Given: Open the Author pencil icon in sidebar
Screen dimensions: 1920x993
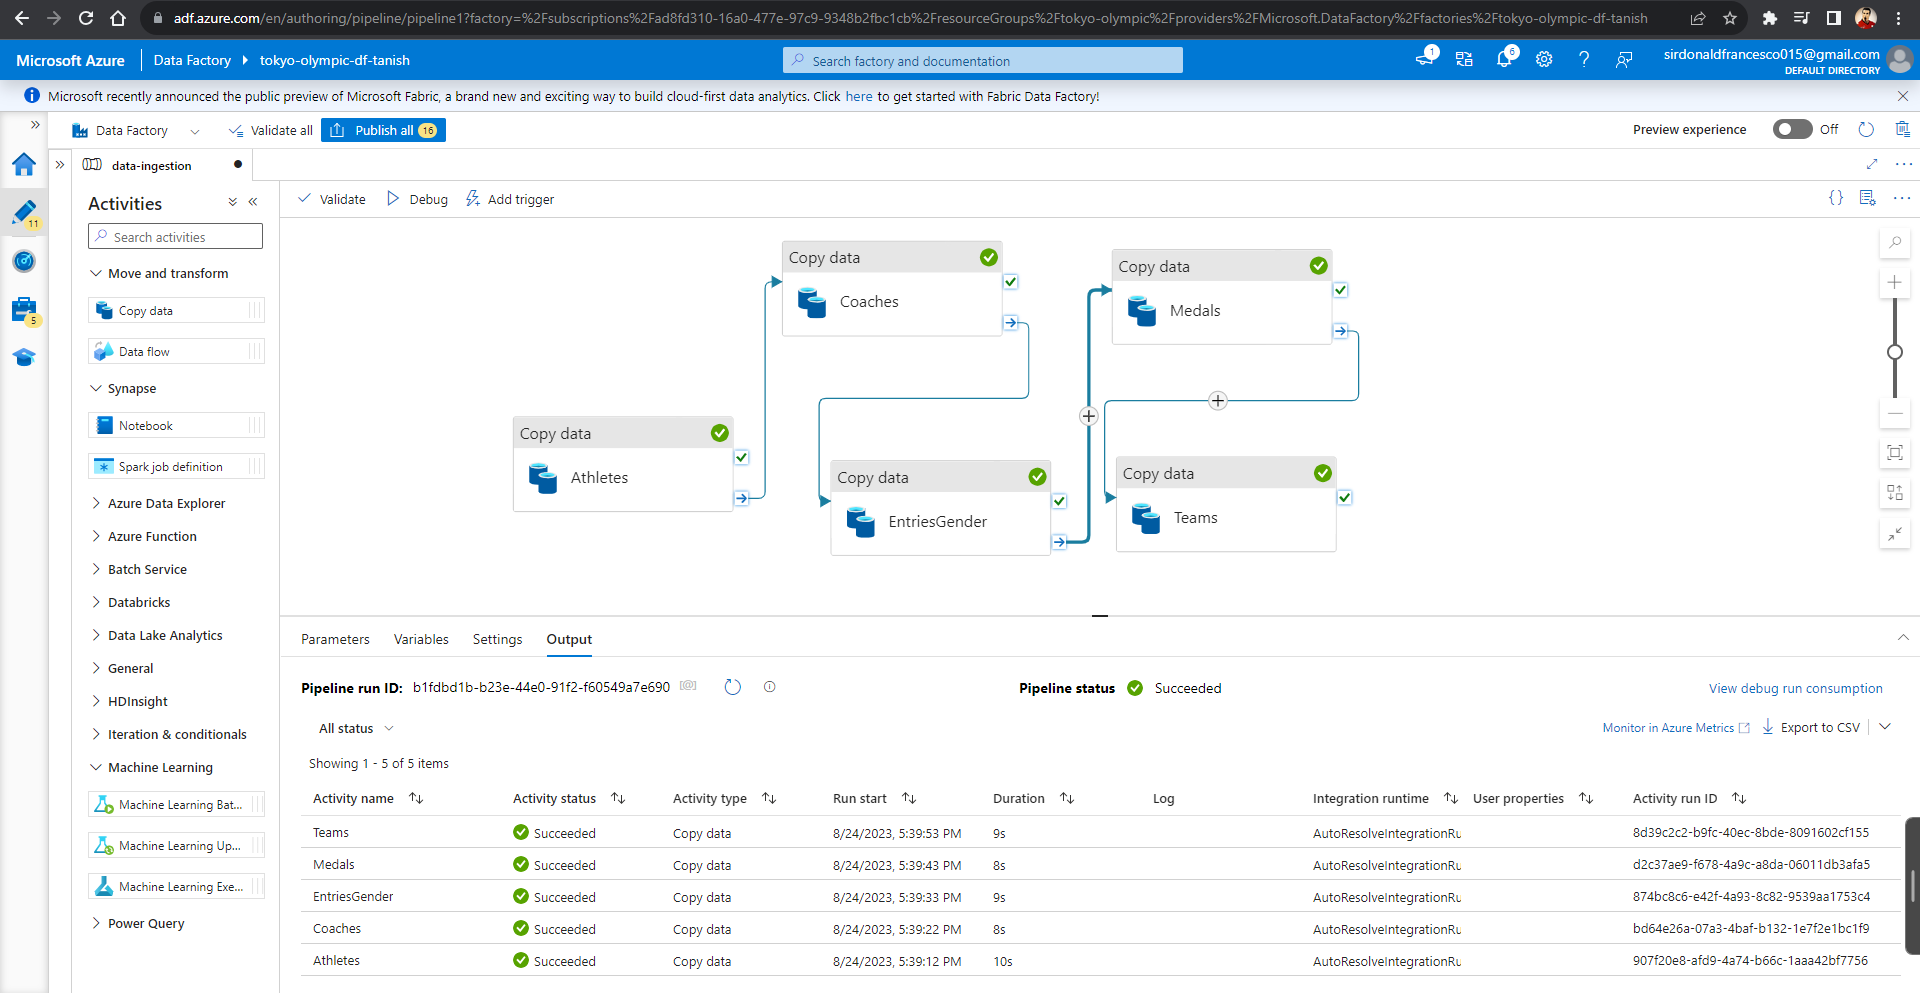Looking at the screenshot, I should 24,211.
